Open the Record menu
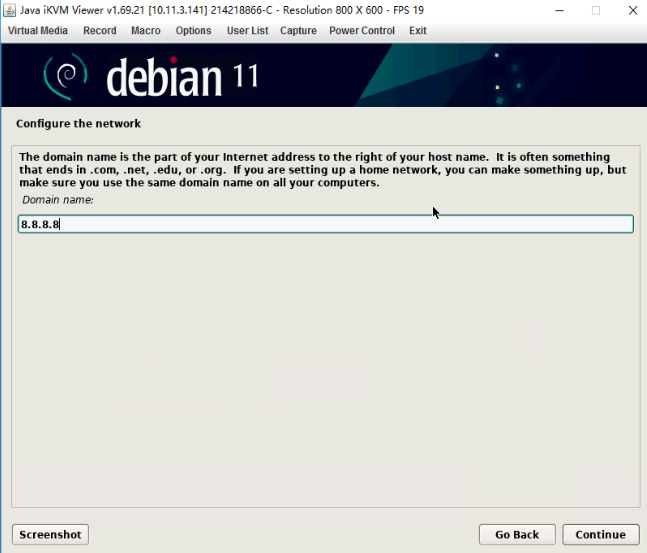This screenshot has width=647, height=553. 100,31
